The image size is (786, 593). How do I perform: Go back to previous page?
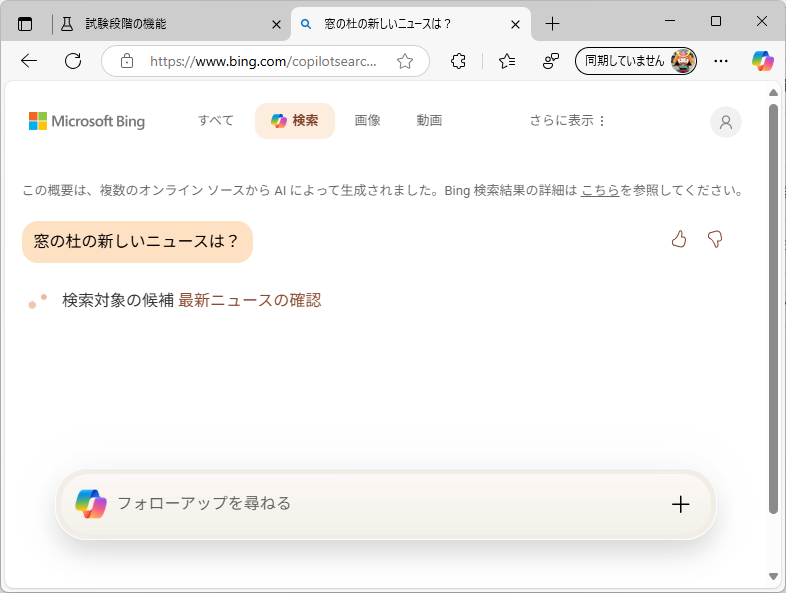(29, 61)
